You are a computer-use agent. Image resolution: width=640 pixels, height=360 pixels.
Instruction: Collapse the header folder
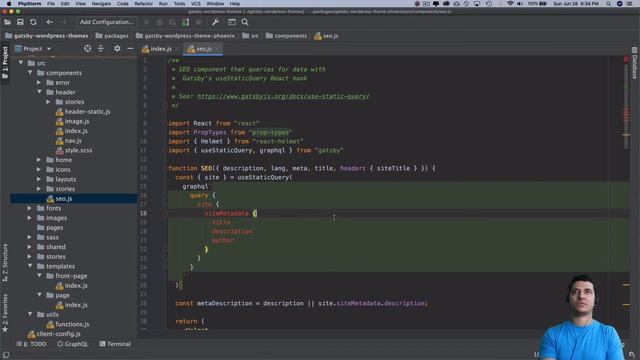click(39, 92)
